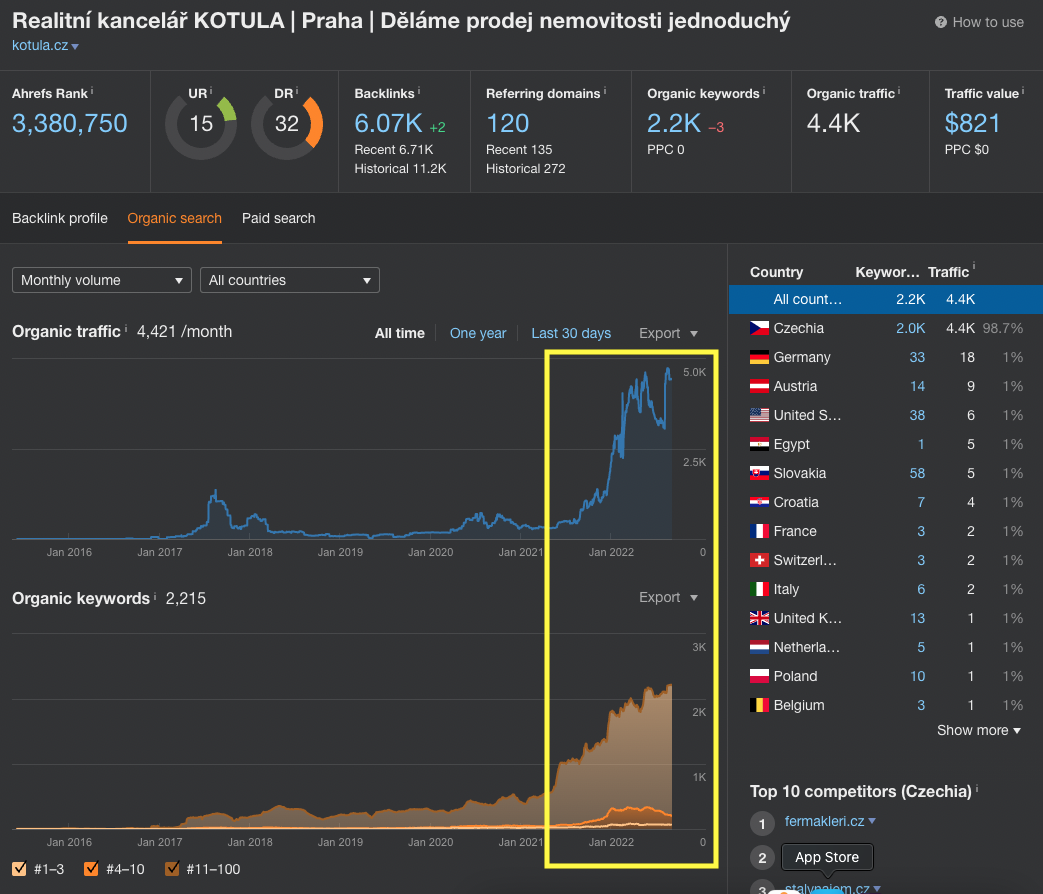Open United States keywords count 38
The width and height of the screenshot is (1043, 894).
click(x=917, y=415)
